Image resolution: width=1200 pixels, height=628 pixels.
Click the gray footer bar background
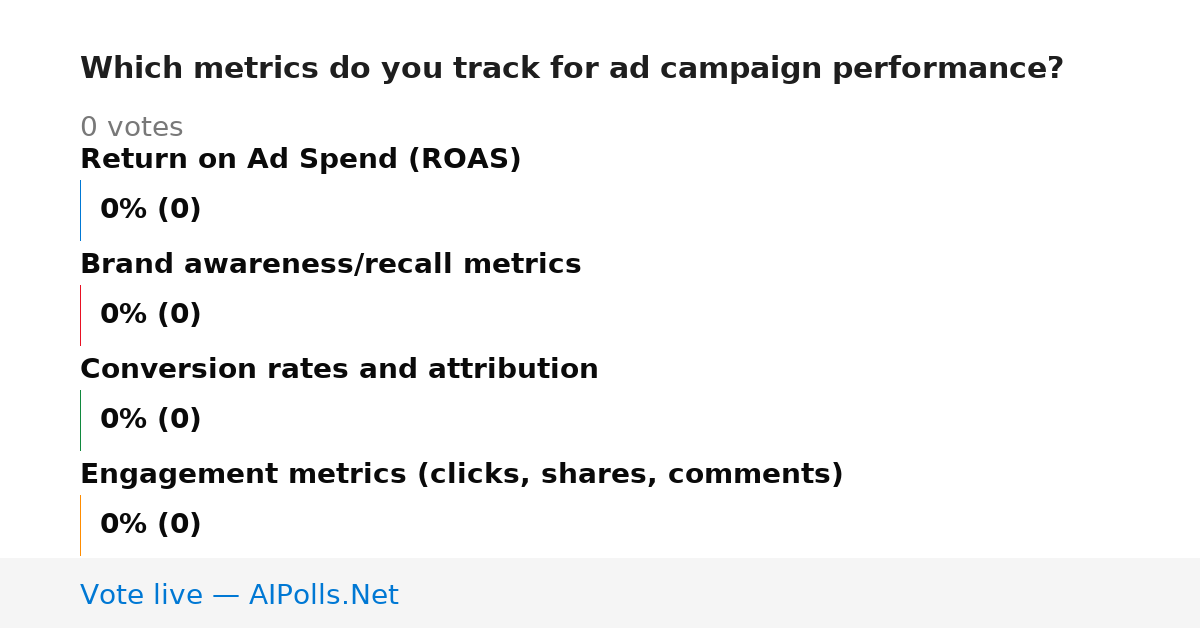(800, 593)
